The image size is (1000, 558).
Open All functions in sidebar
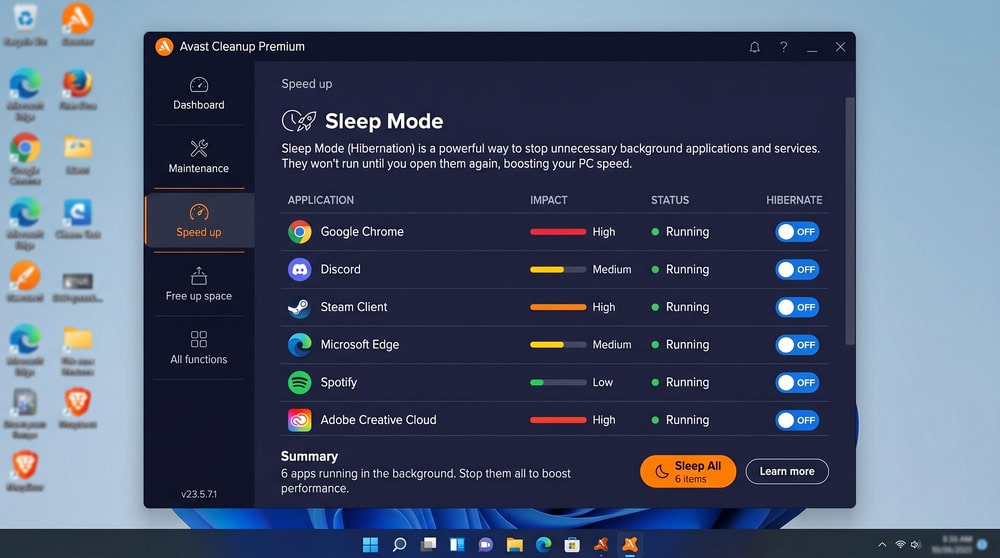click(x=198, y=348)
